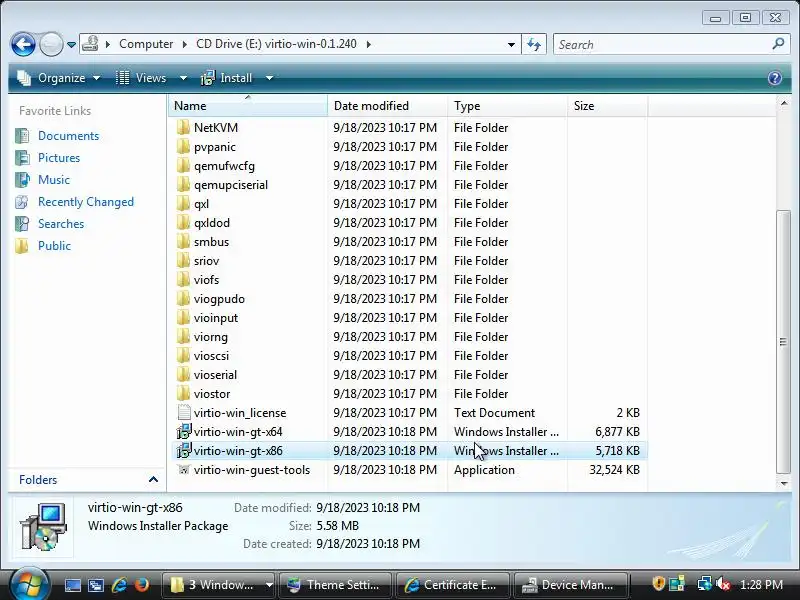
Task: Select the viostor folder name
Action: (x=212, y=393)
